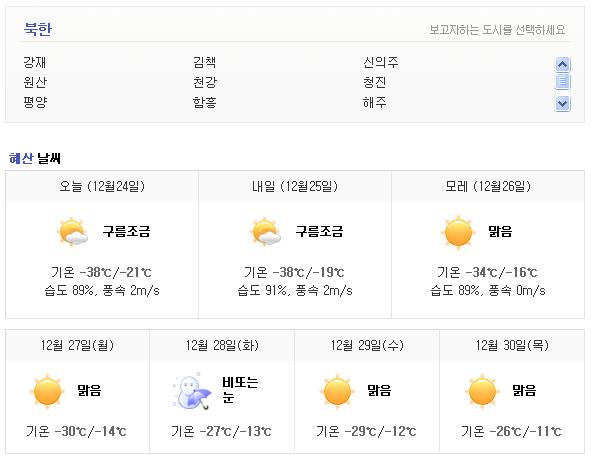Choose 평양 from the city list
The height and width of the screenshot is (462, 592).
(35, 102)
